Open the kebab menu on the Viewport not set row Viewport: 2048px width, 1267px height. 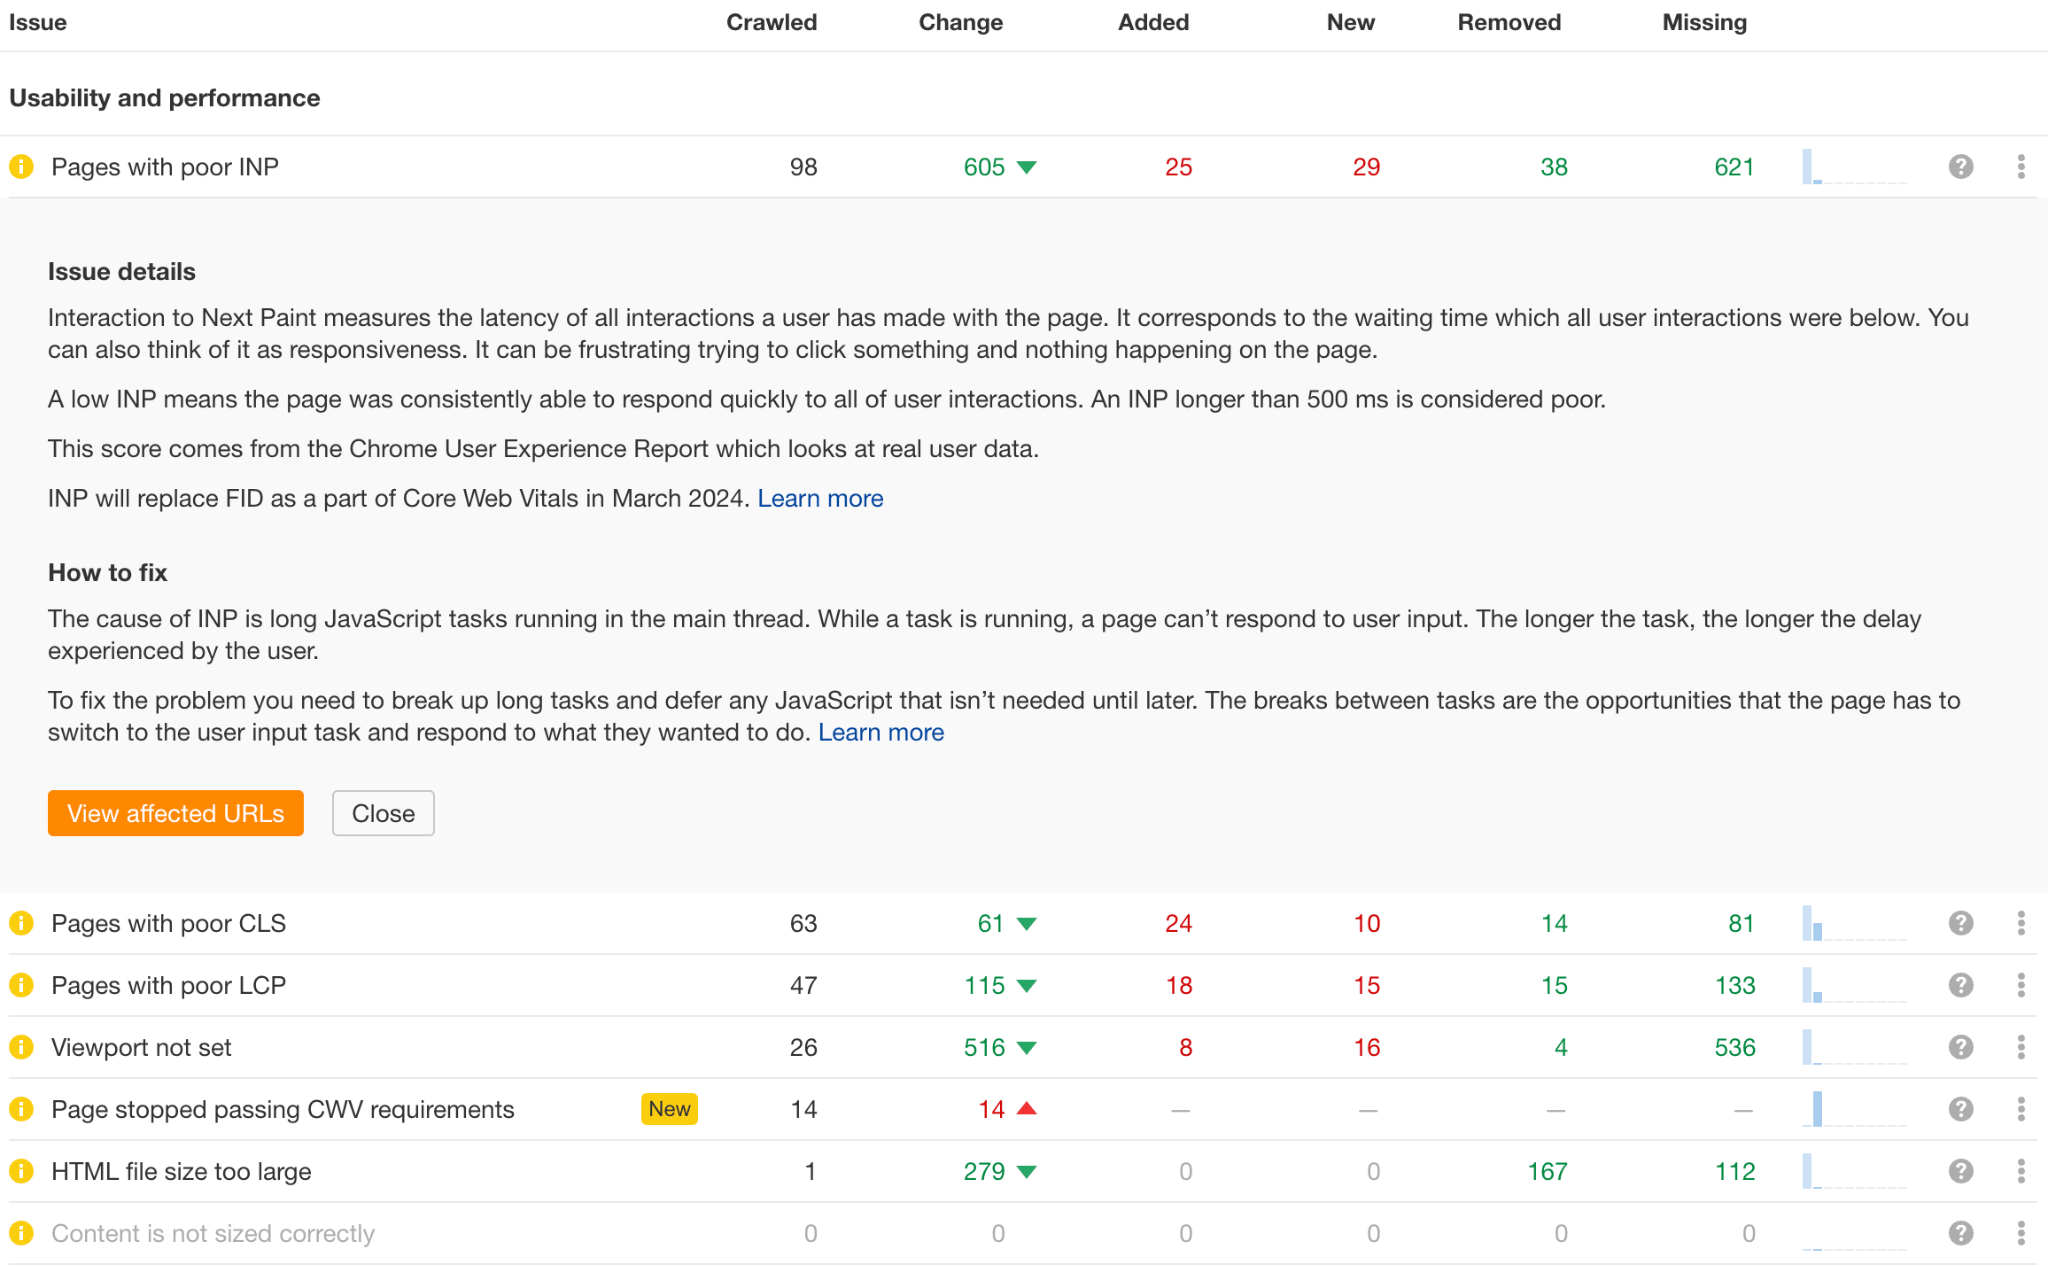pos(2023,1047)
